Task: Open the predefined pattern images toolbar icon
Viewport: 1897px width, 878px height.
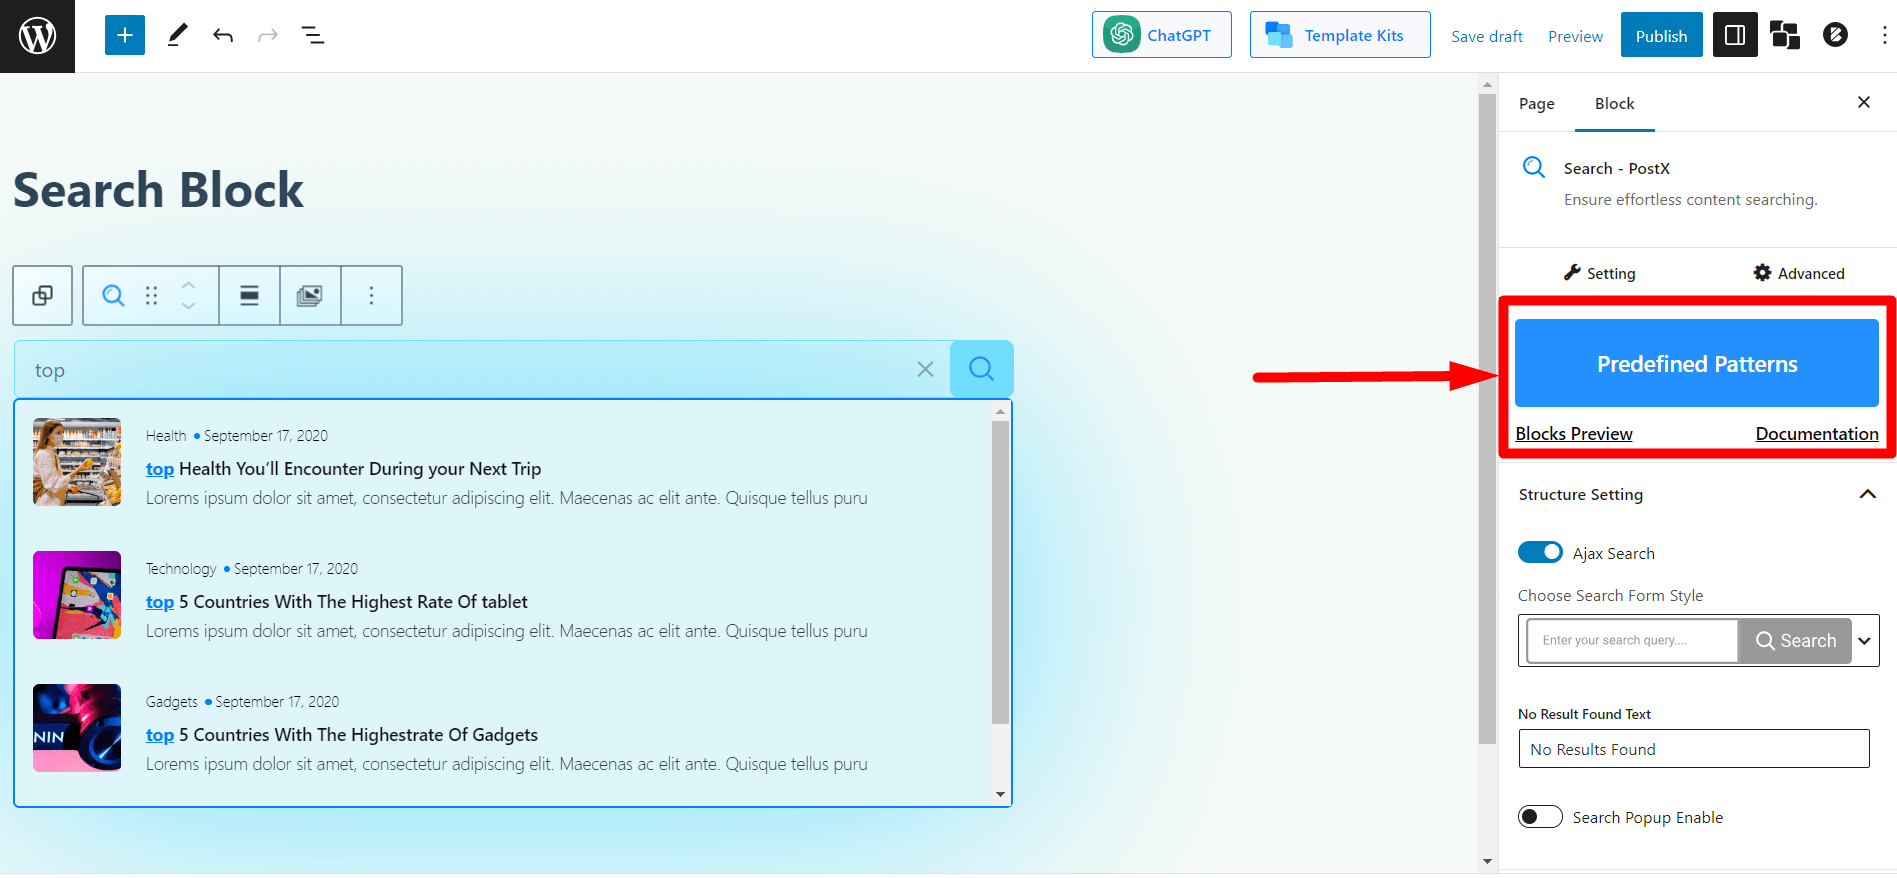Action: 310,295
